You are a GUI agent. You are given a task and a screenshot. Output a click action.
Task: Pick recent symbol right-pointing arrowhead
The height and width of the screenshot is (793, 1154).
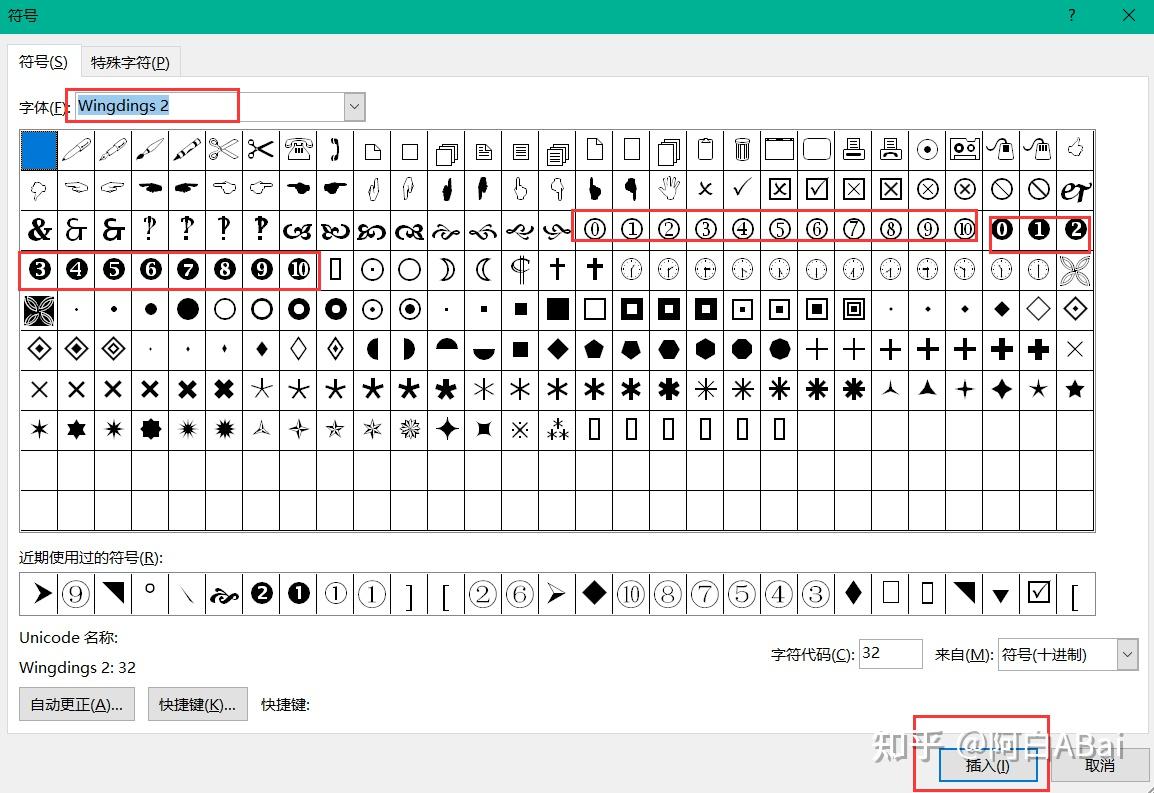(x=39, y=593)
